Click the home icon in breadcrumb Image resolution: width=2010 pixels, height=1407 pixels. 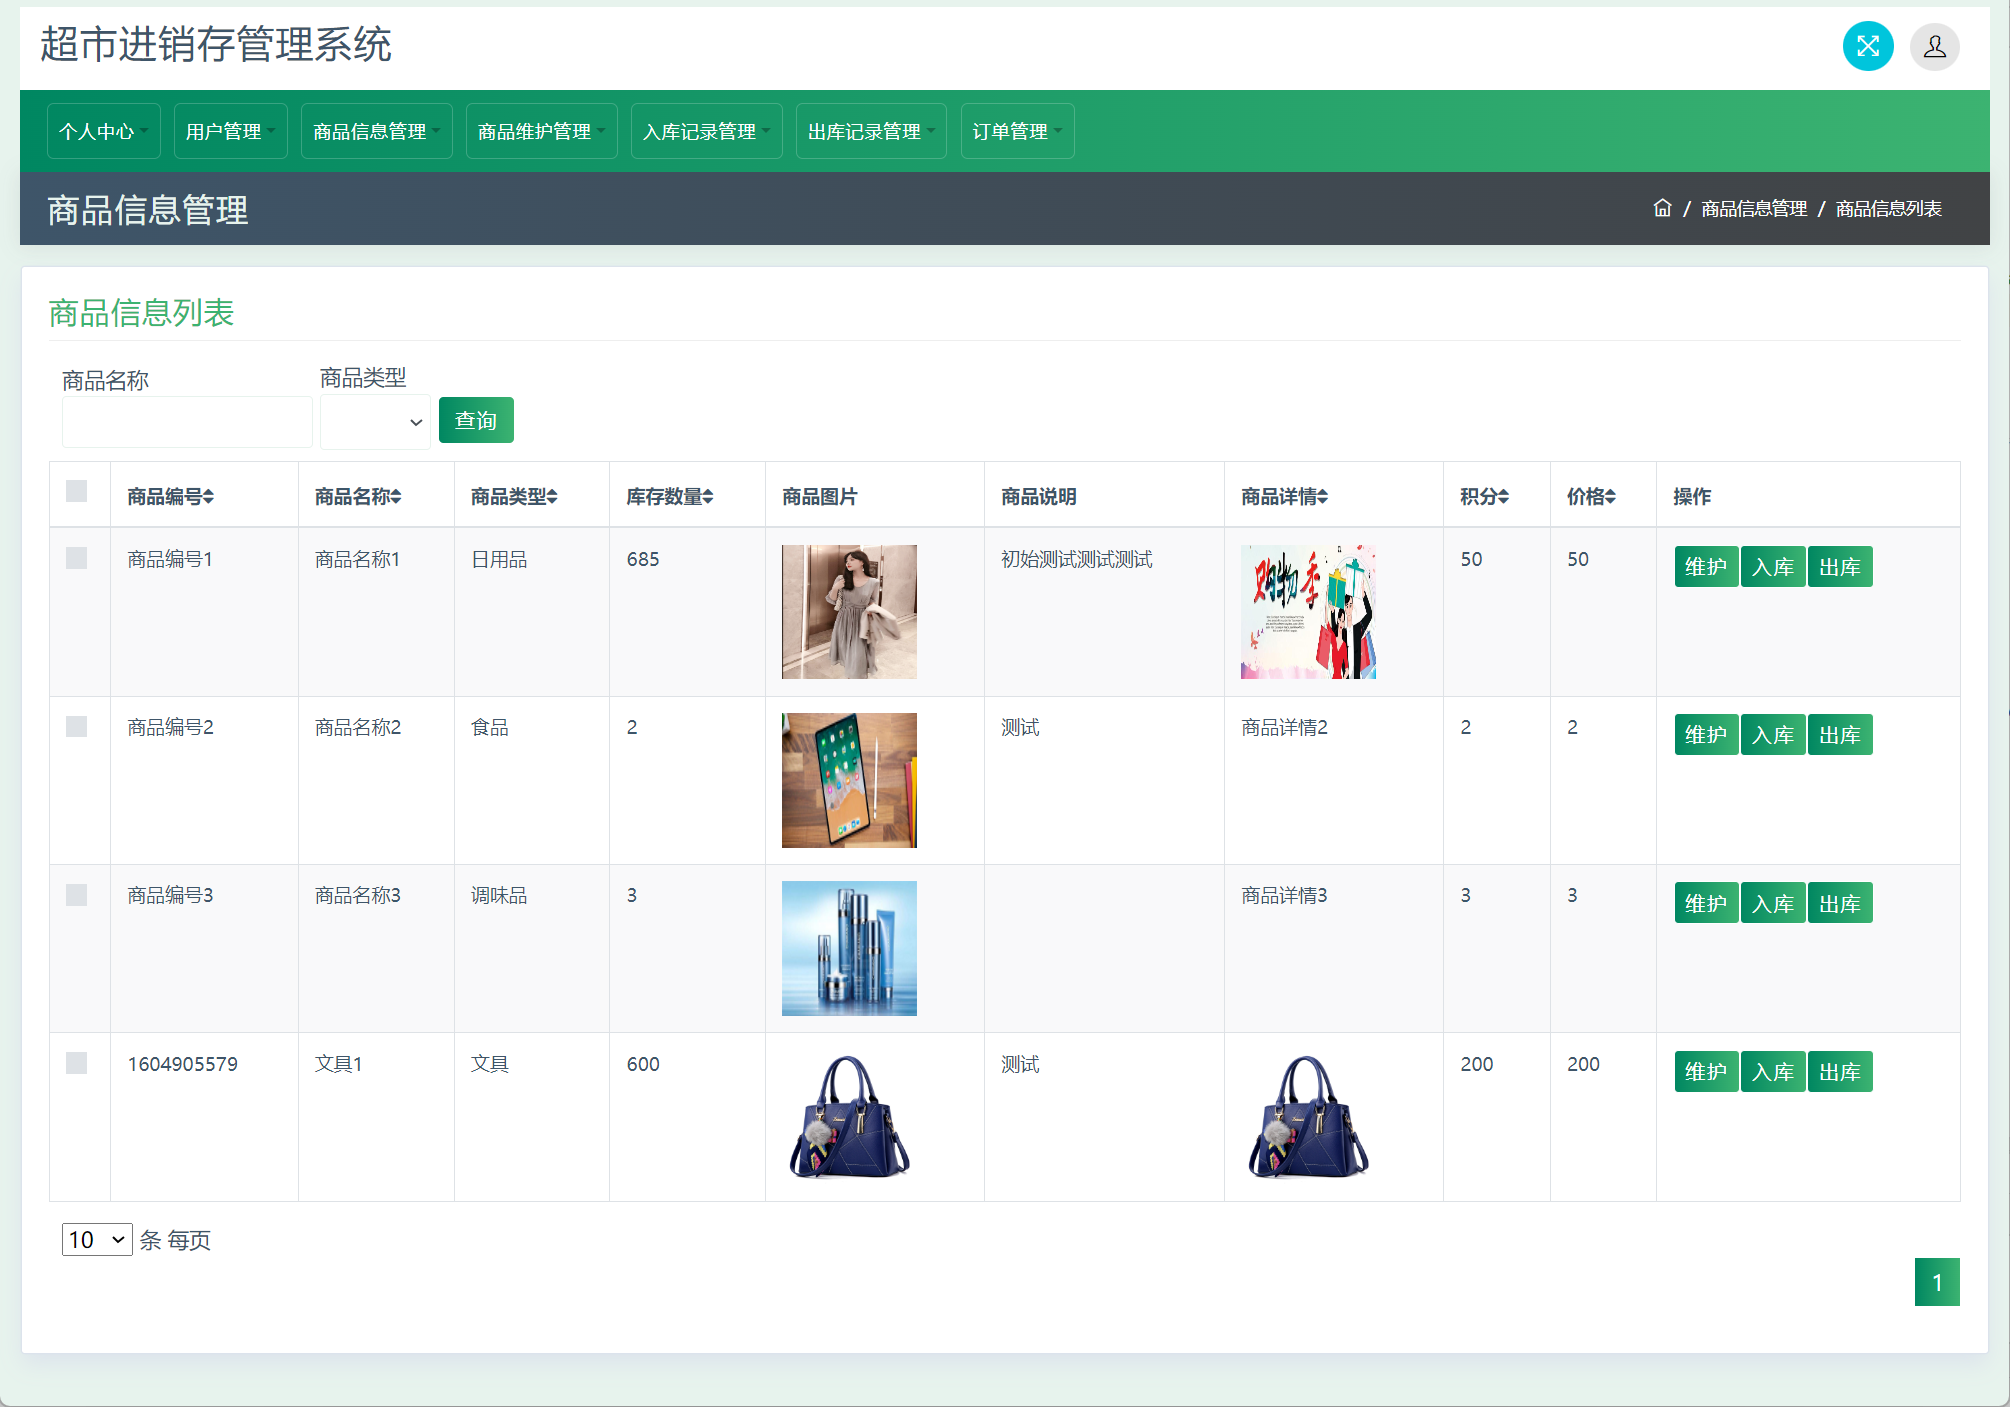point(1662,208)
